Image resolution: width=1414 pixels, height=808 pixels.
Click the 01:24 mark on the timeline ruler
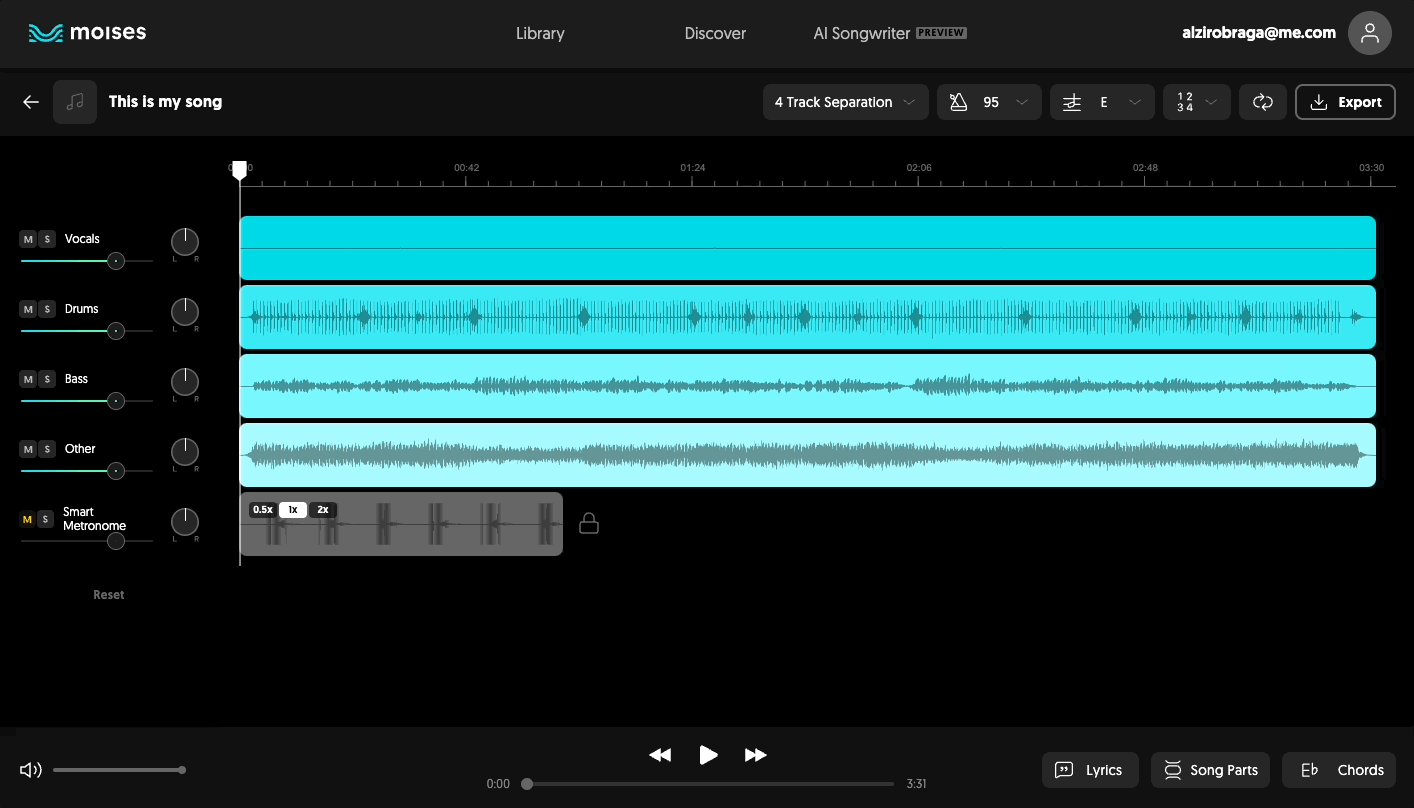(x=693, y=168)
